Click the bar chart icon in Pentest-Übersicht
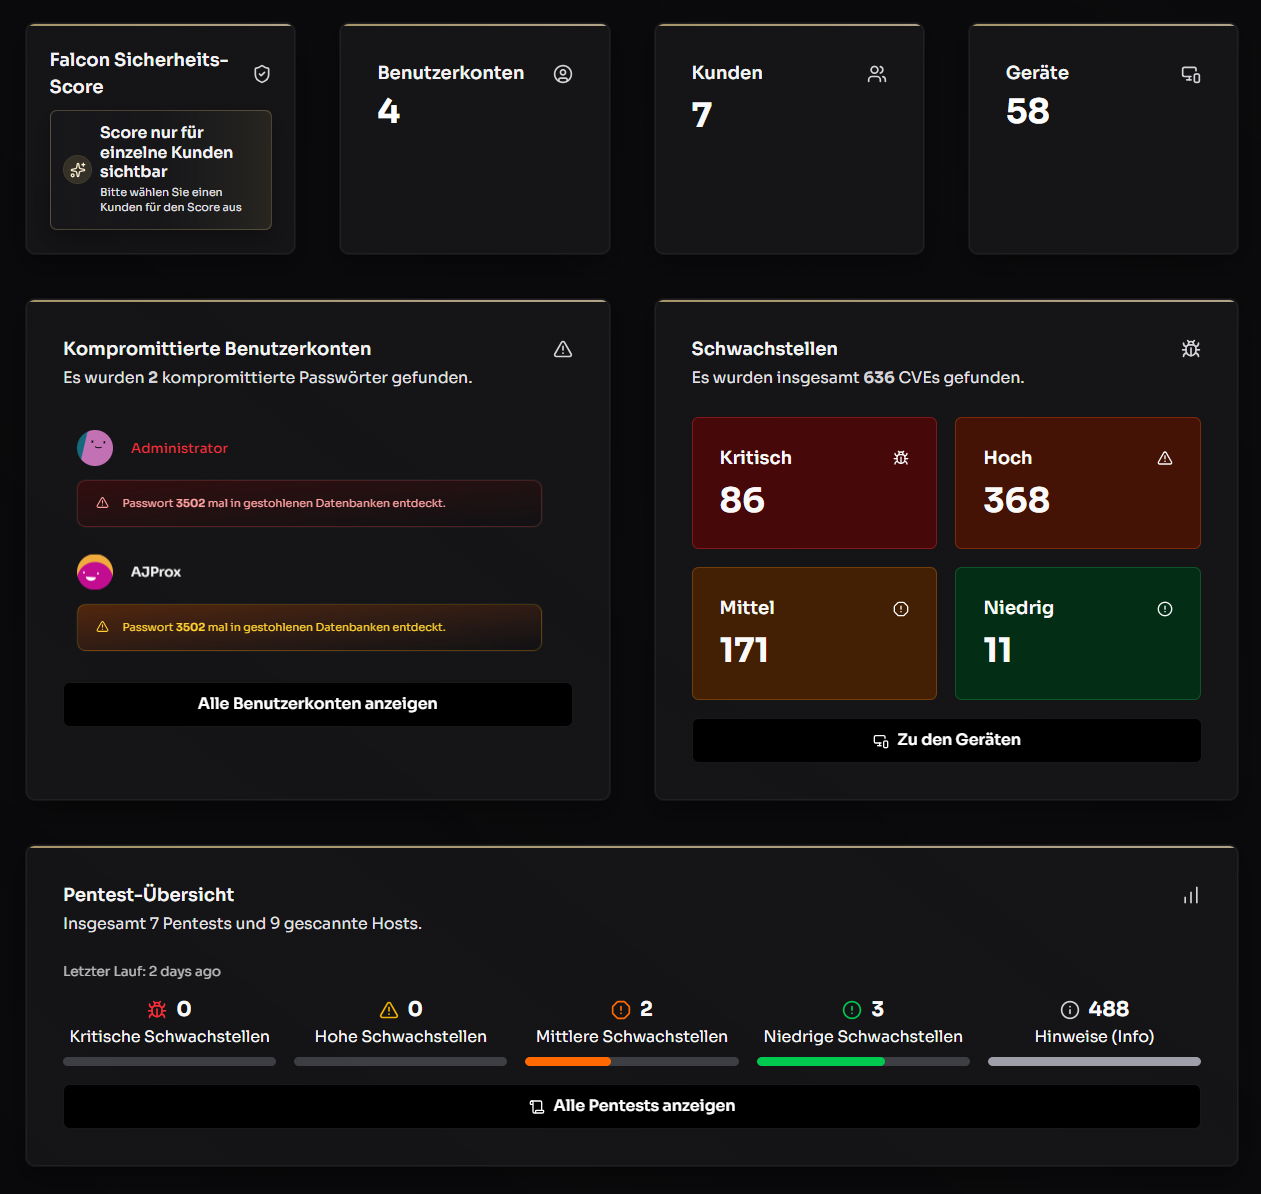The image size is (1261, 1194). tap(1191, 895)
